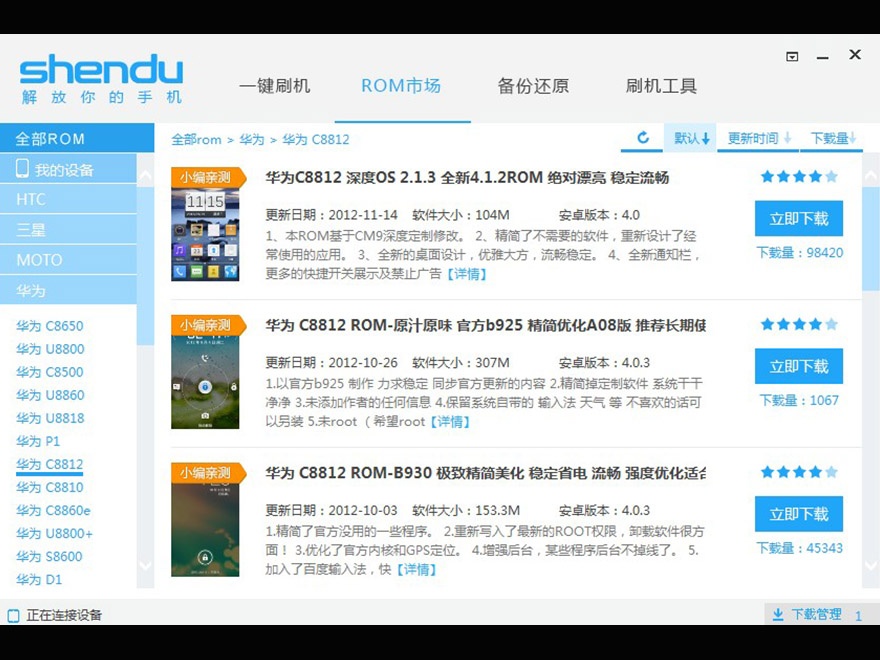The image size is (880, 660).
Task: Select the 全部ROM sidebar header
Action: coord(77,138)
